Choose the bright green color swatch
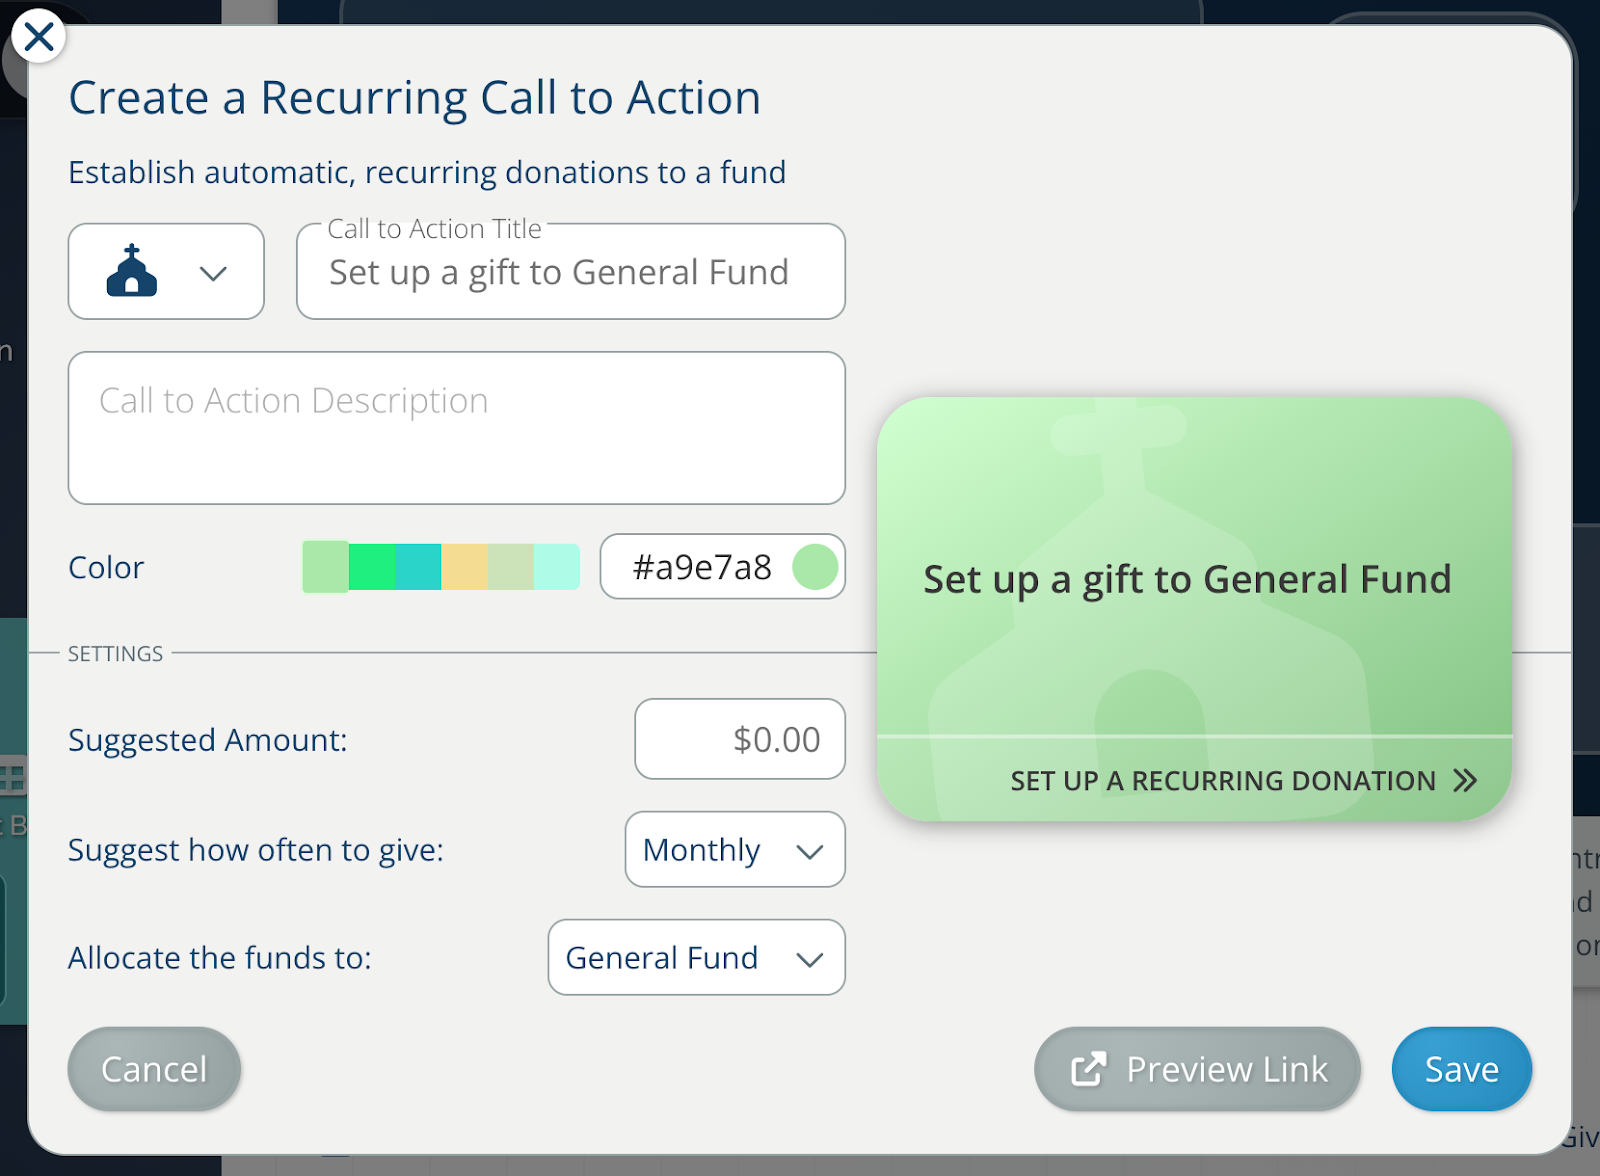 click(x=372, y=567)
